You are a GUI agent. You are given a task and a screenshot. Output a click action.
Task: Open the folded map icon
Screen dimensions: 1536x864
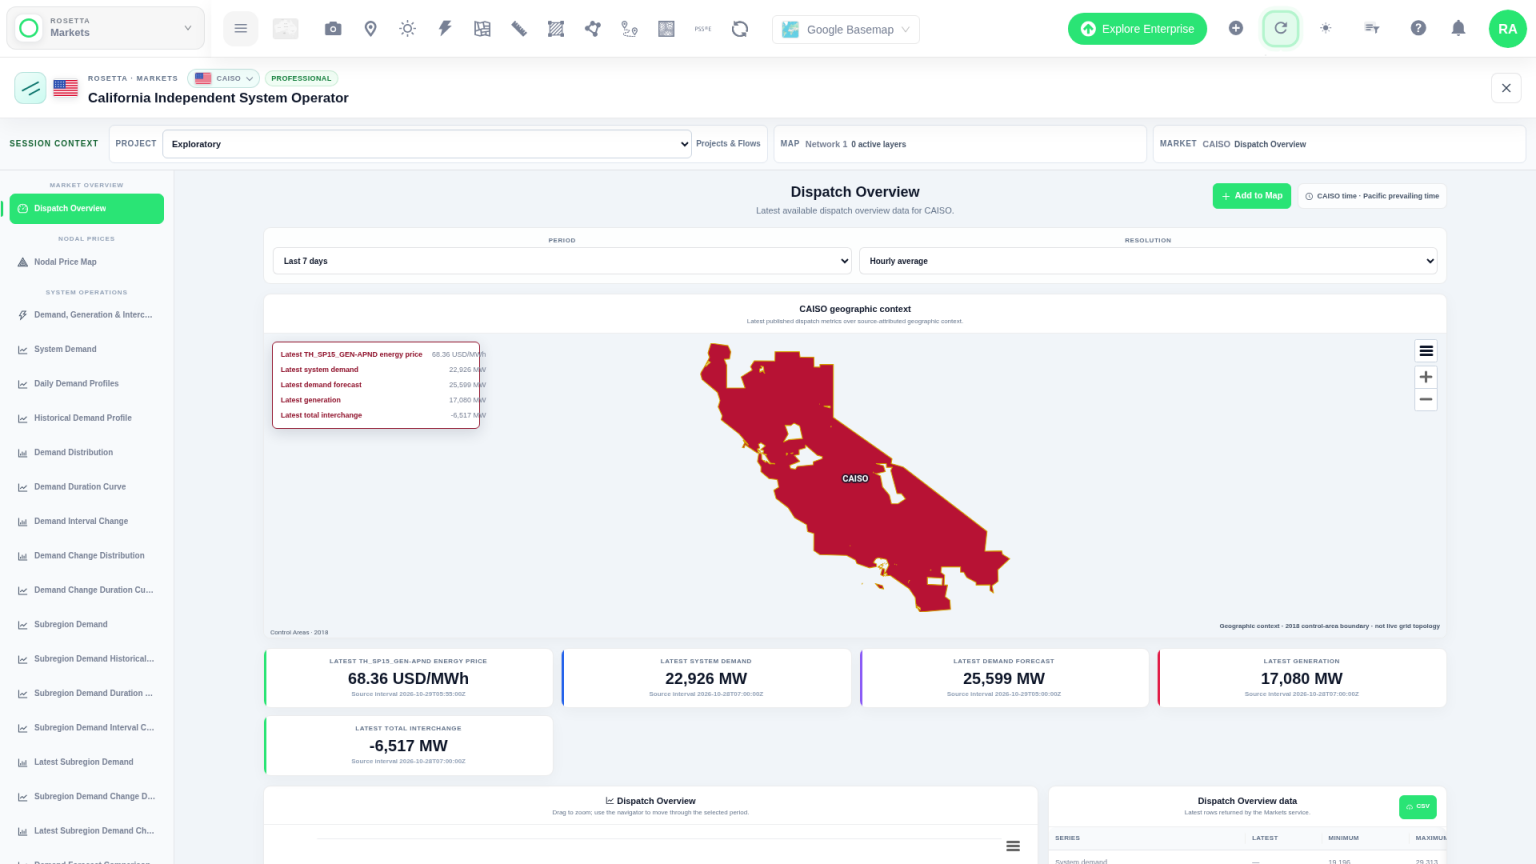click(x=482, y=29)
